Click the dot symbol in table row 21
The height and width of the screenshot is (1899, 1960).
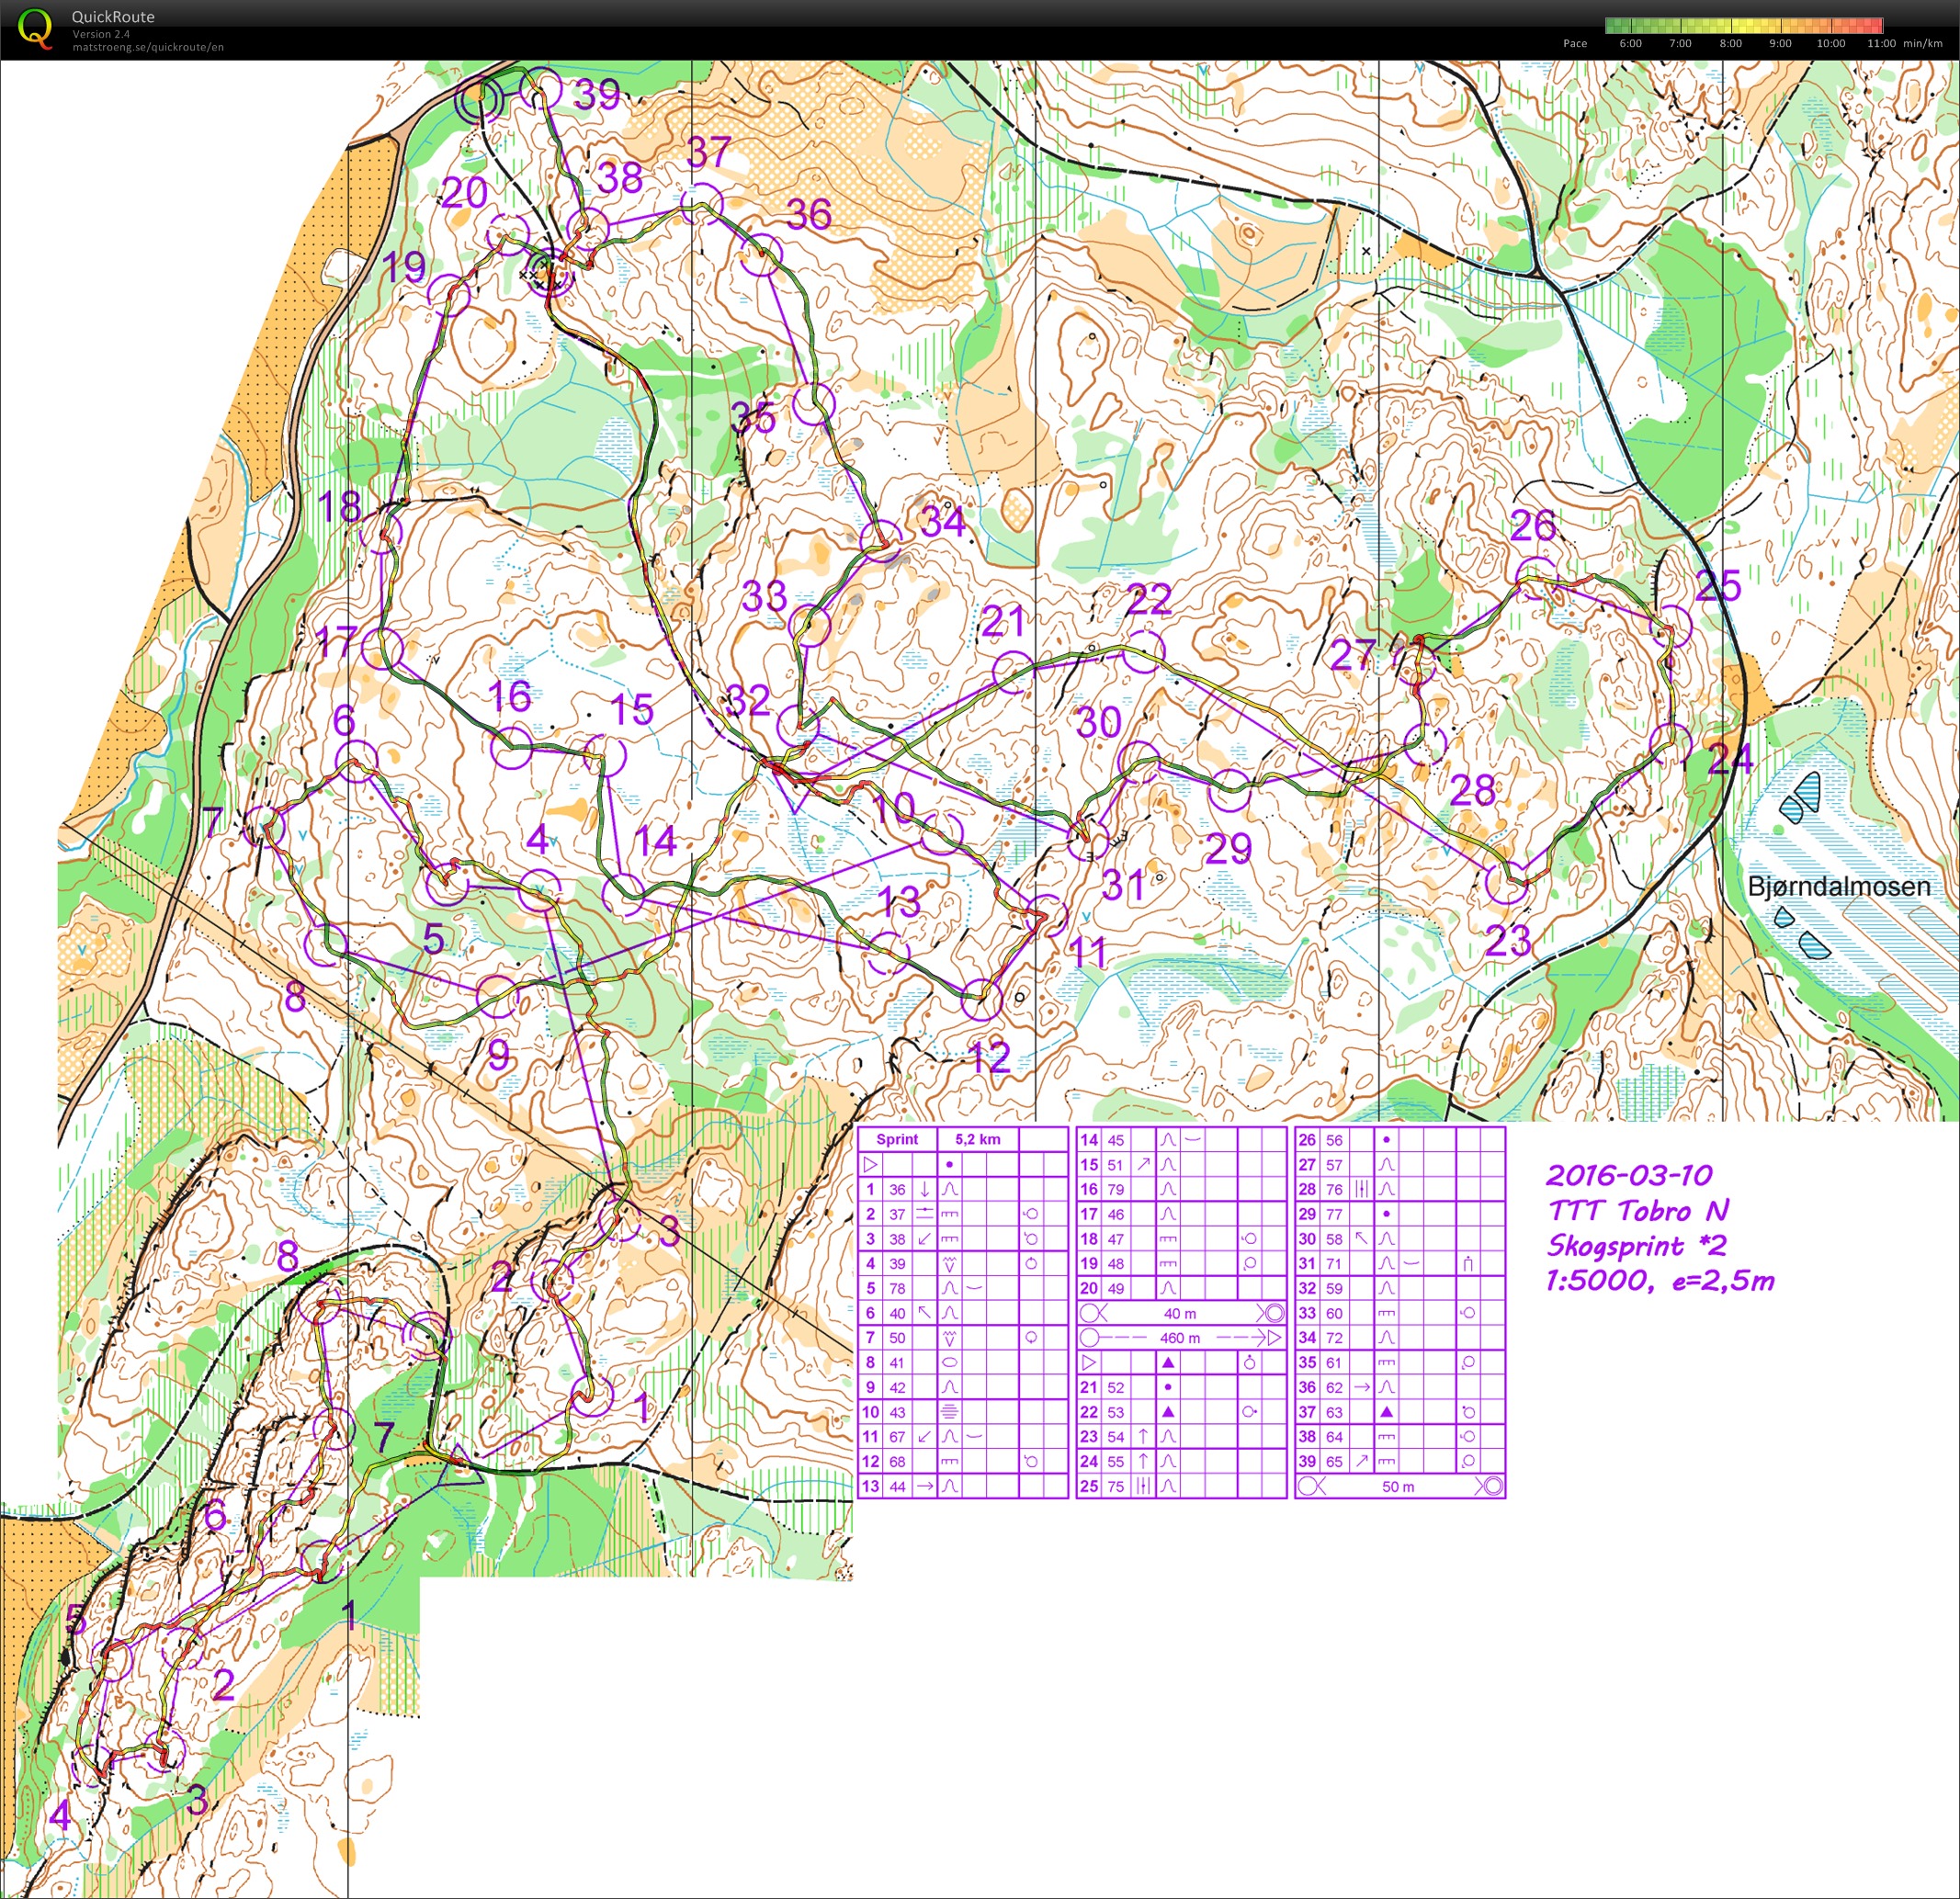tap(1167, 1387)
